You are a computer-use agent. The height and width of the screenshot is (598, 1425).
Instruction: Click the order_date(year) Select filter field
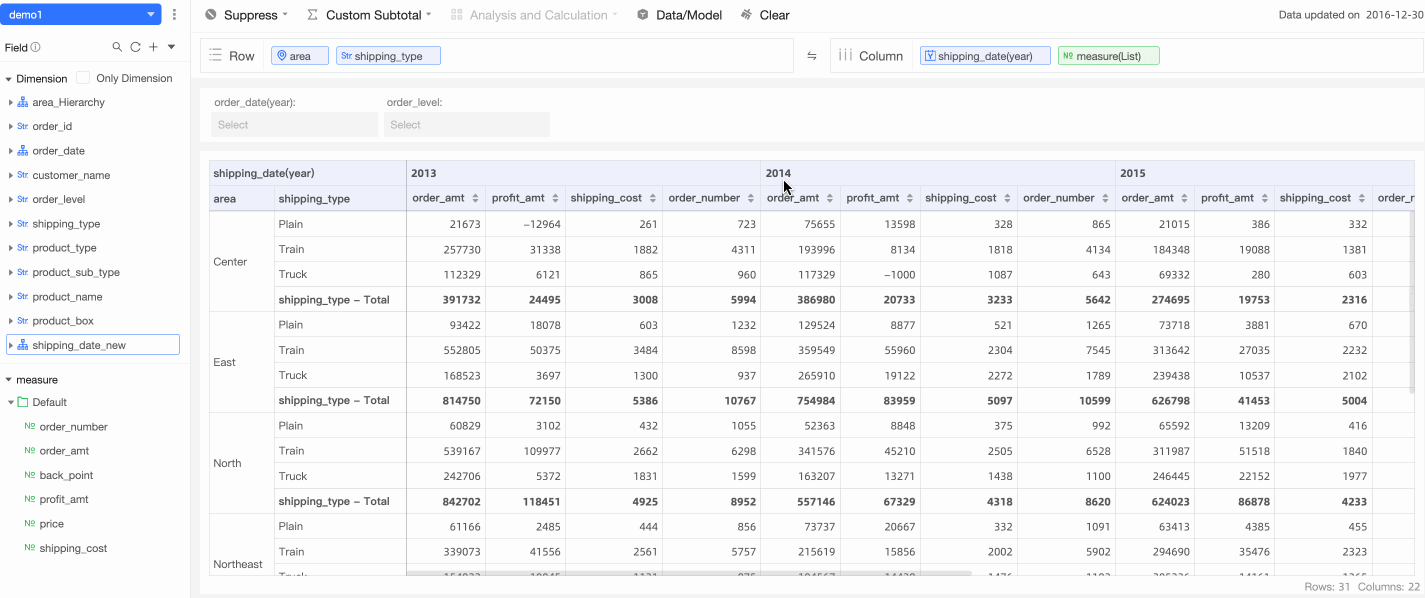coord(294,125)
